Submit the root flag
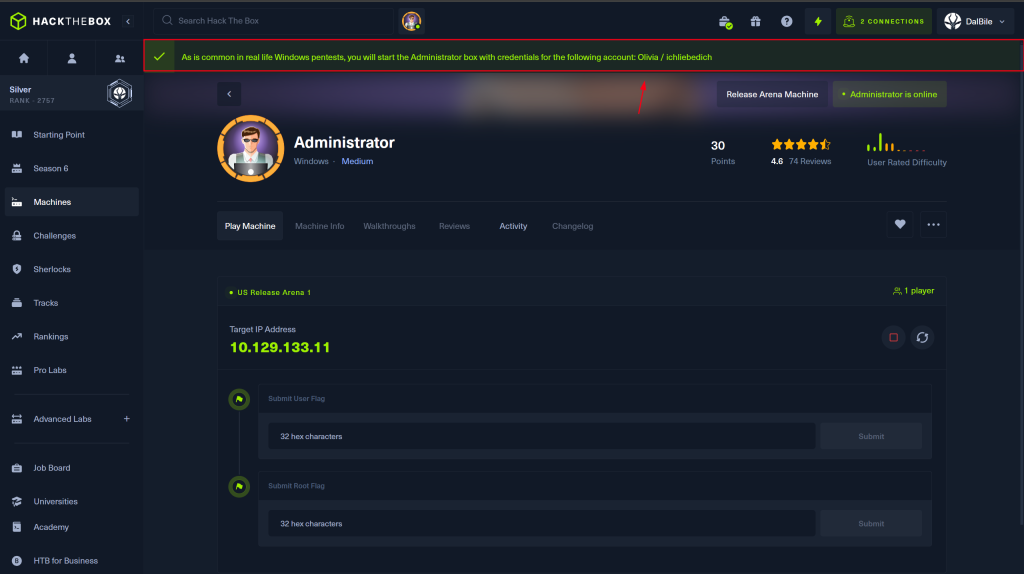 coord(871,524)
